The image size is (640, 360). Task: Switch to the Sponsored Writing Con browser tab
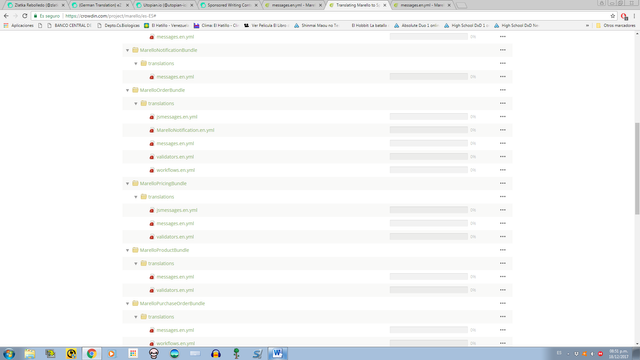coord(229,5)
